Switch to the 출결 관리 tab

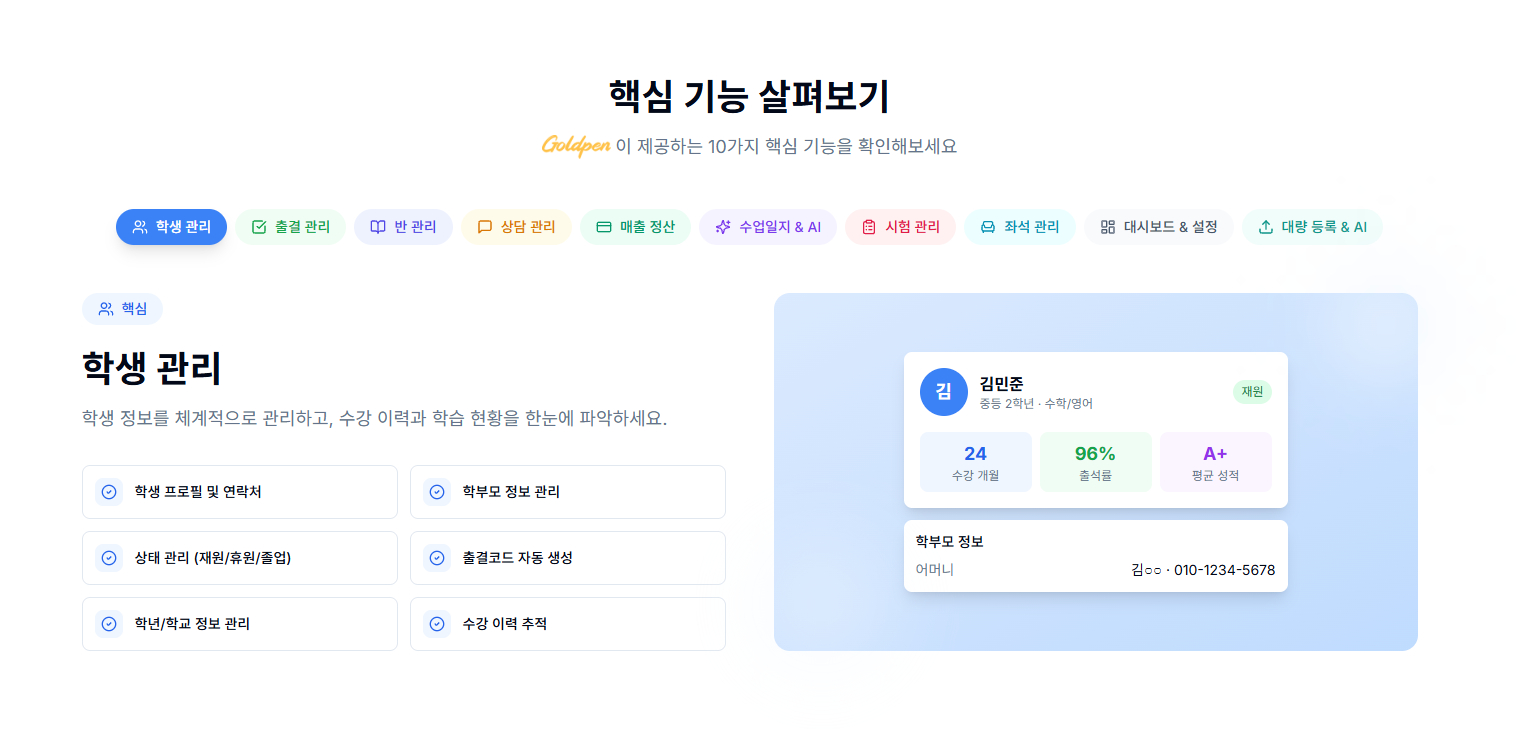290,226
